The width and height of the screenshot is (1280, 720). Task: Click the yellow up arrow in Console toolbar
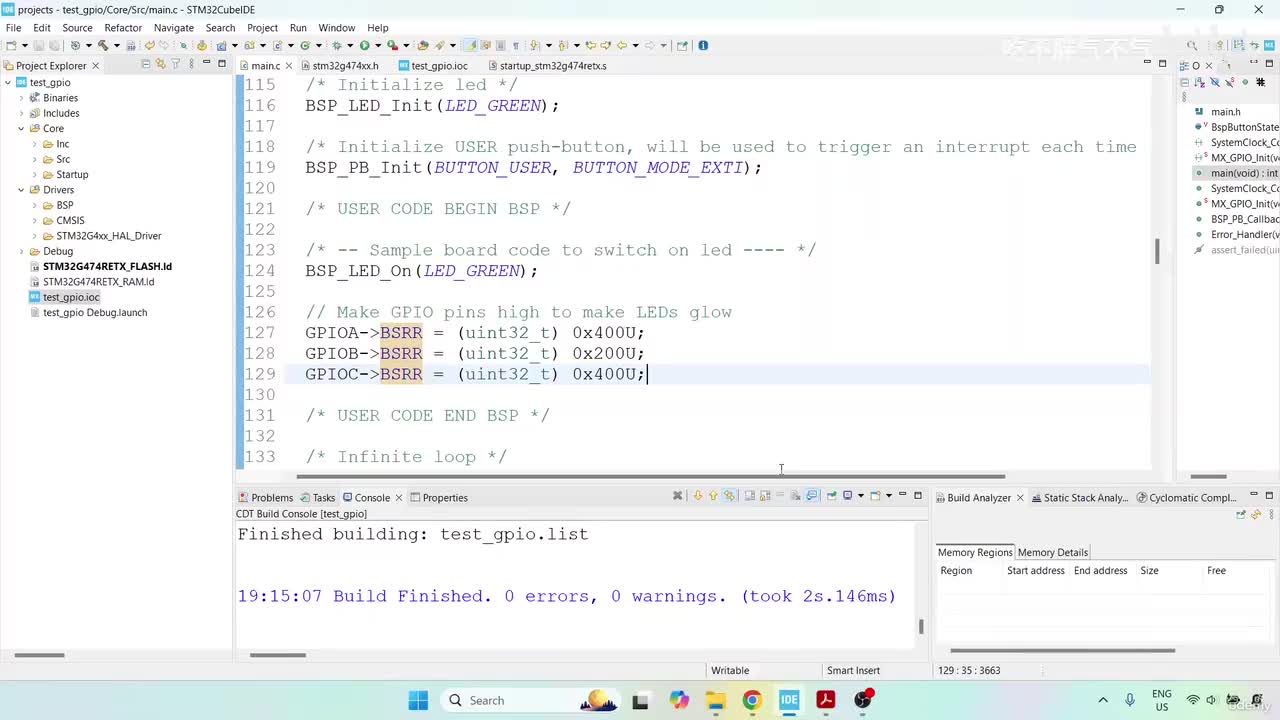point(713,496)
